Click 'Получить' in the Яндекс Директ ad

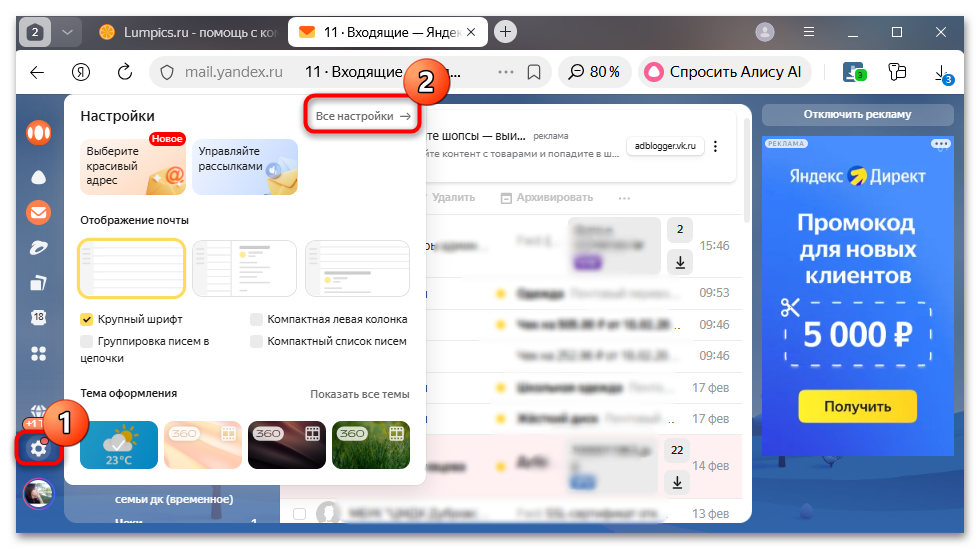click(858, 406)
